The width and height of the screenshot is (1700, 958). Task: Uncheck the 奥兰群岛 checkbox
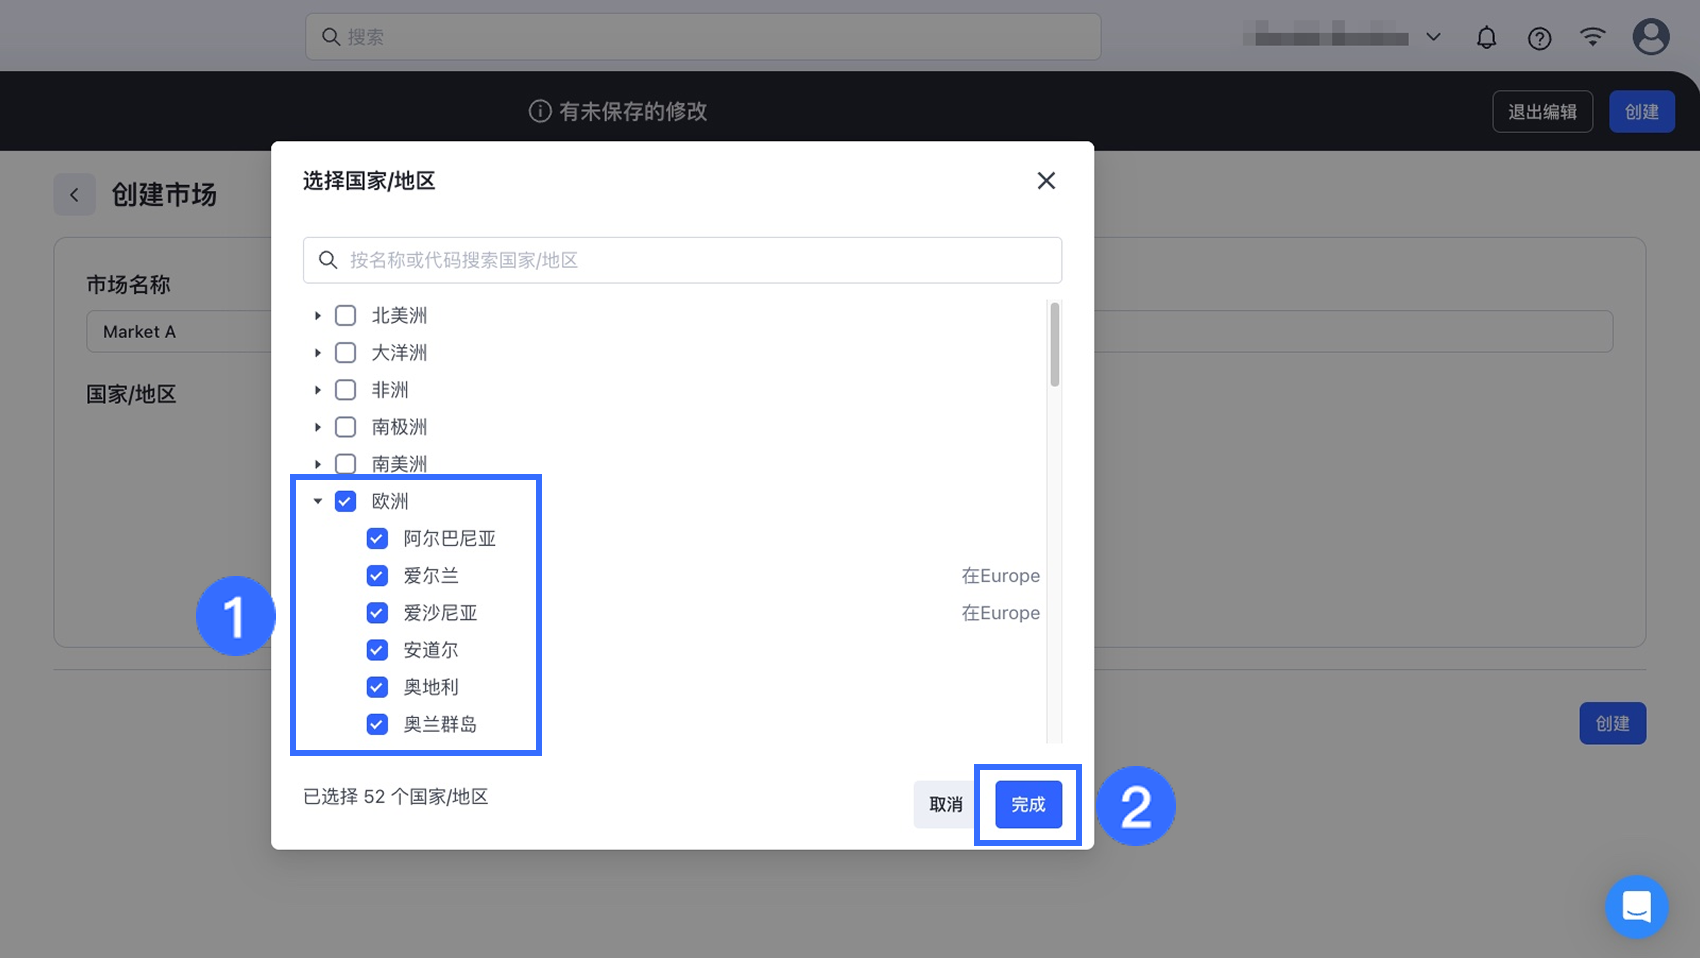377,724
